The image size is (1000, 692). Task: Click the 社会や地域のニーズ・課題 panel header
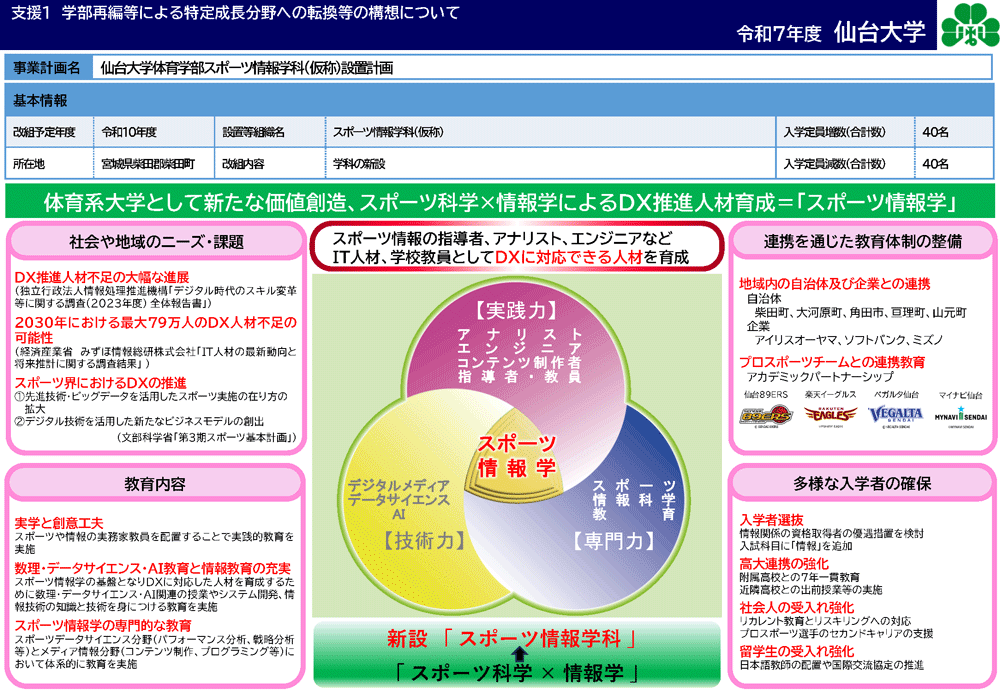point(156,241)
